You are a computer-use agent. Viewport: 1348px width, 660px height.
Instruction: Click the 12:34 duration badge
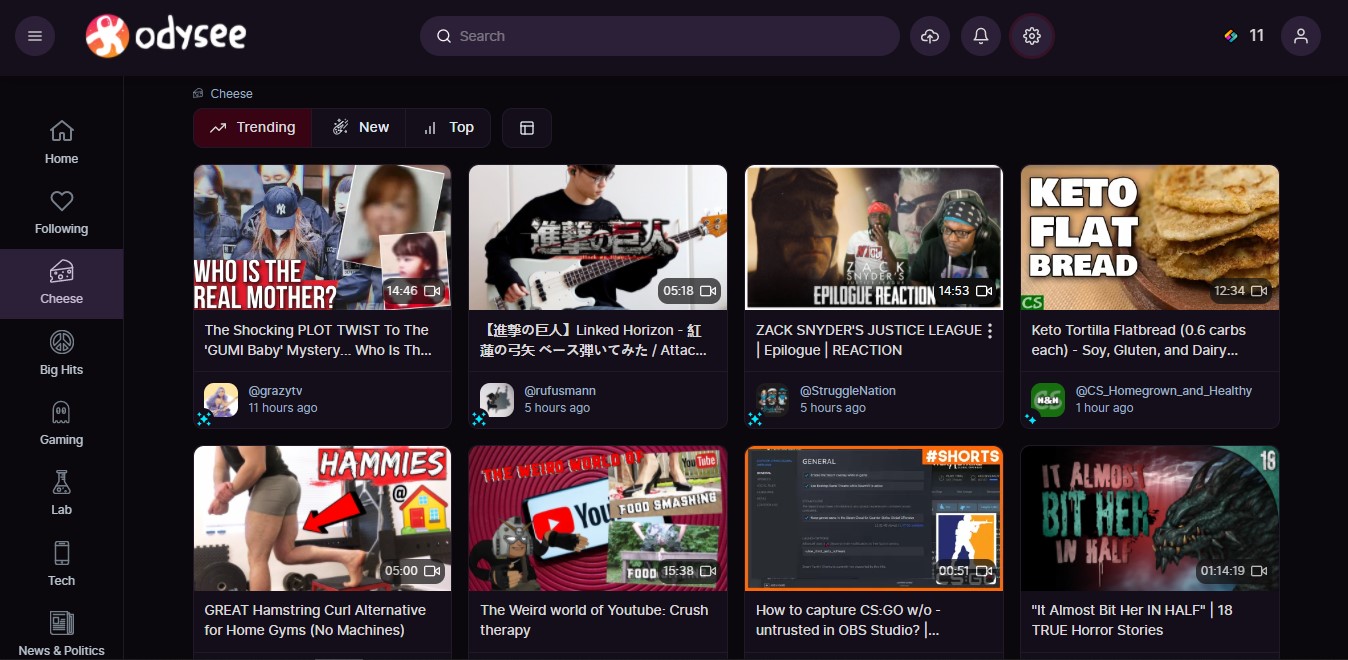[1241, 291]
